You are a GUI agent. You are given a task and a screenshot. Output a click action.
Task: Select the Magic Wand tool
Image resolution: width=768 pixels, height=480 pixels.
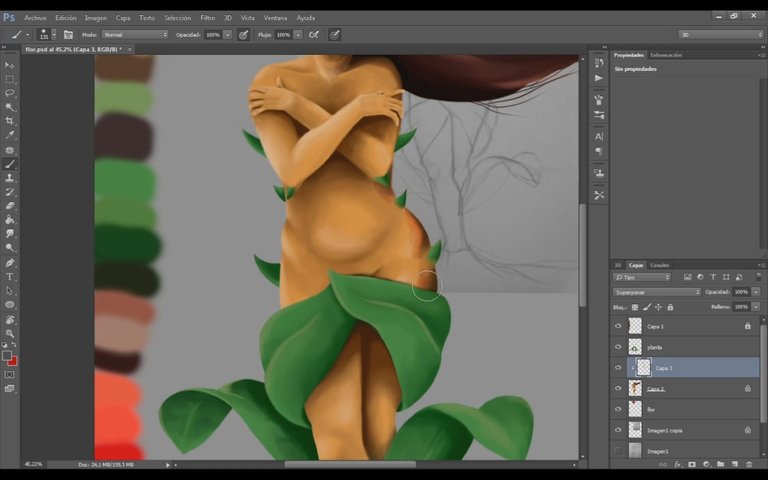tap(9, 107)
